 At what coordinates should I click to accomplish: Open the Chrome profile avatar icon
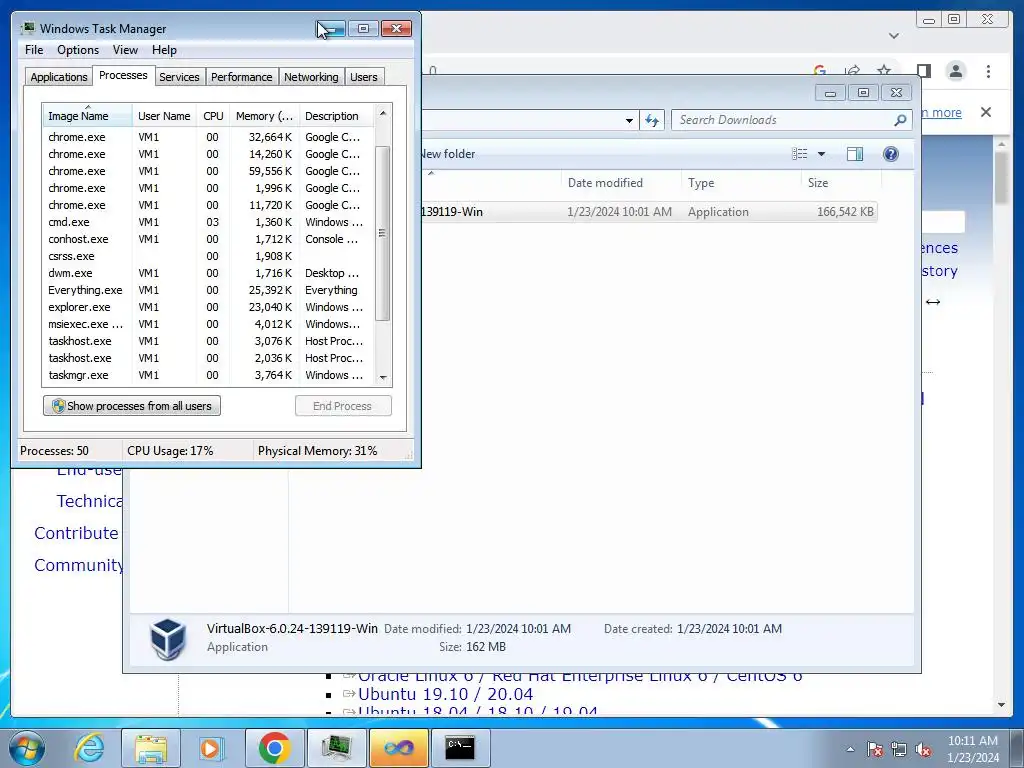(955, 71)
